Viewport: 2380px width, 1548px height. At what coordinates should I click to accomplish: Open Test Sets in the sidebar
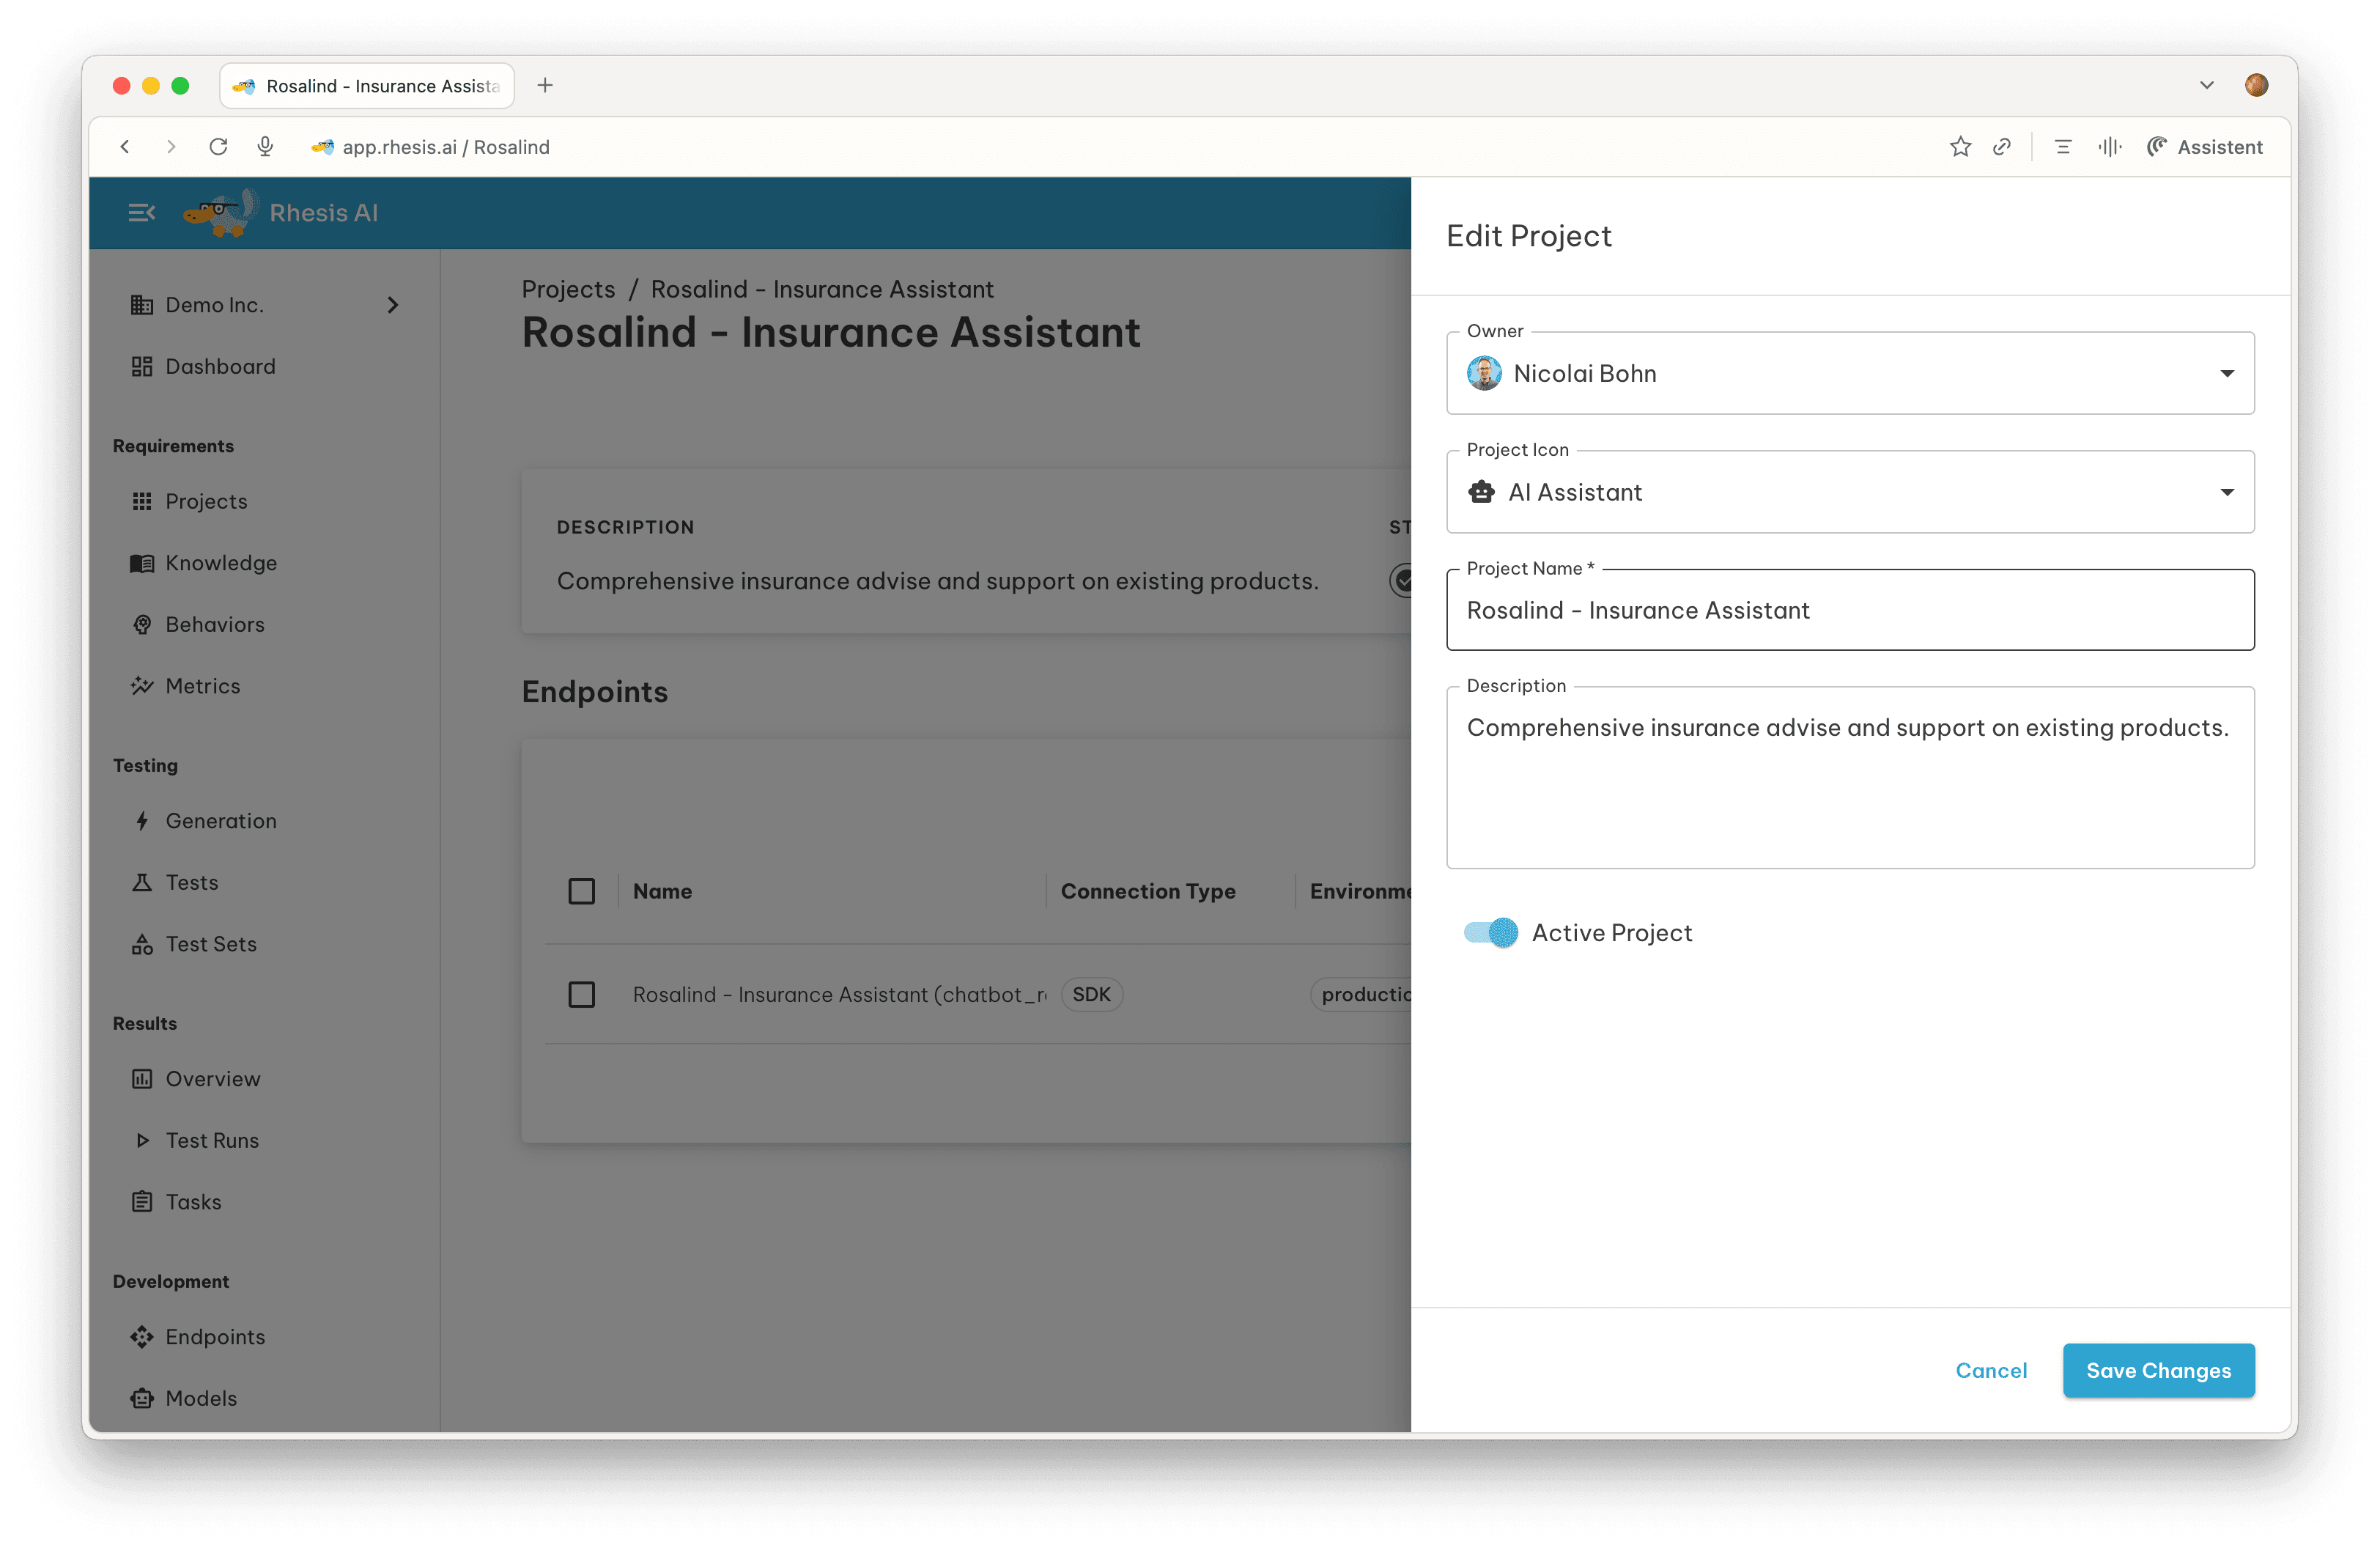click(210, 944)
